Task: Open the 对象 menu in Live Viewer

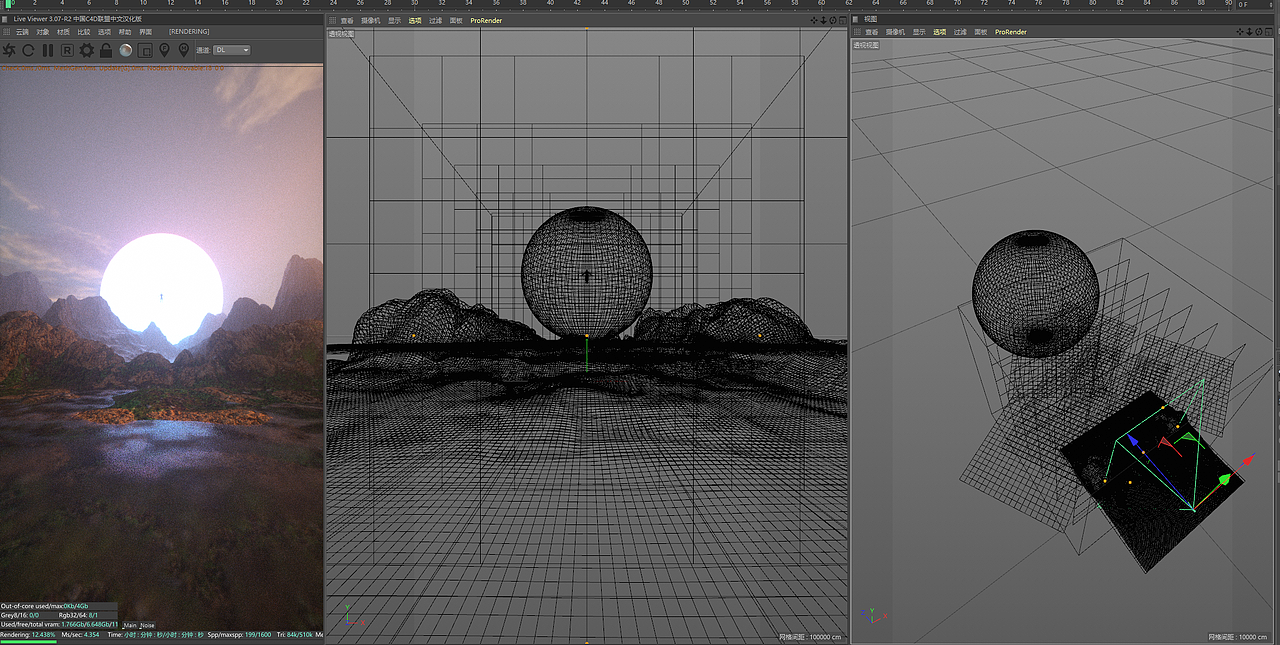Action: click(43, 32)
